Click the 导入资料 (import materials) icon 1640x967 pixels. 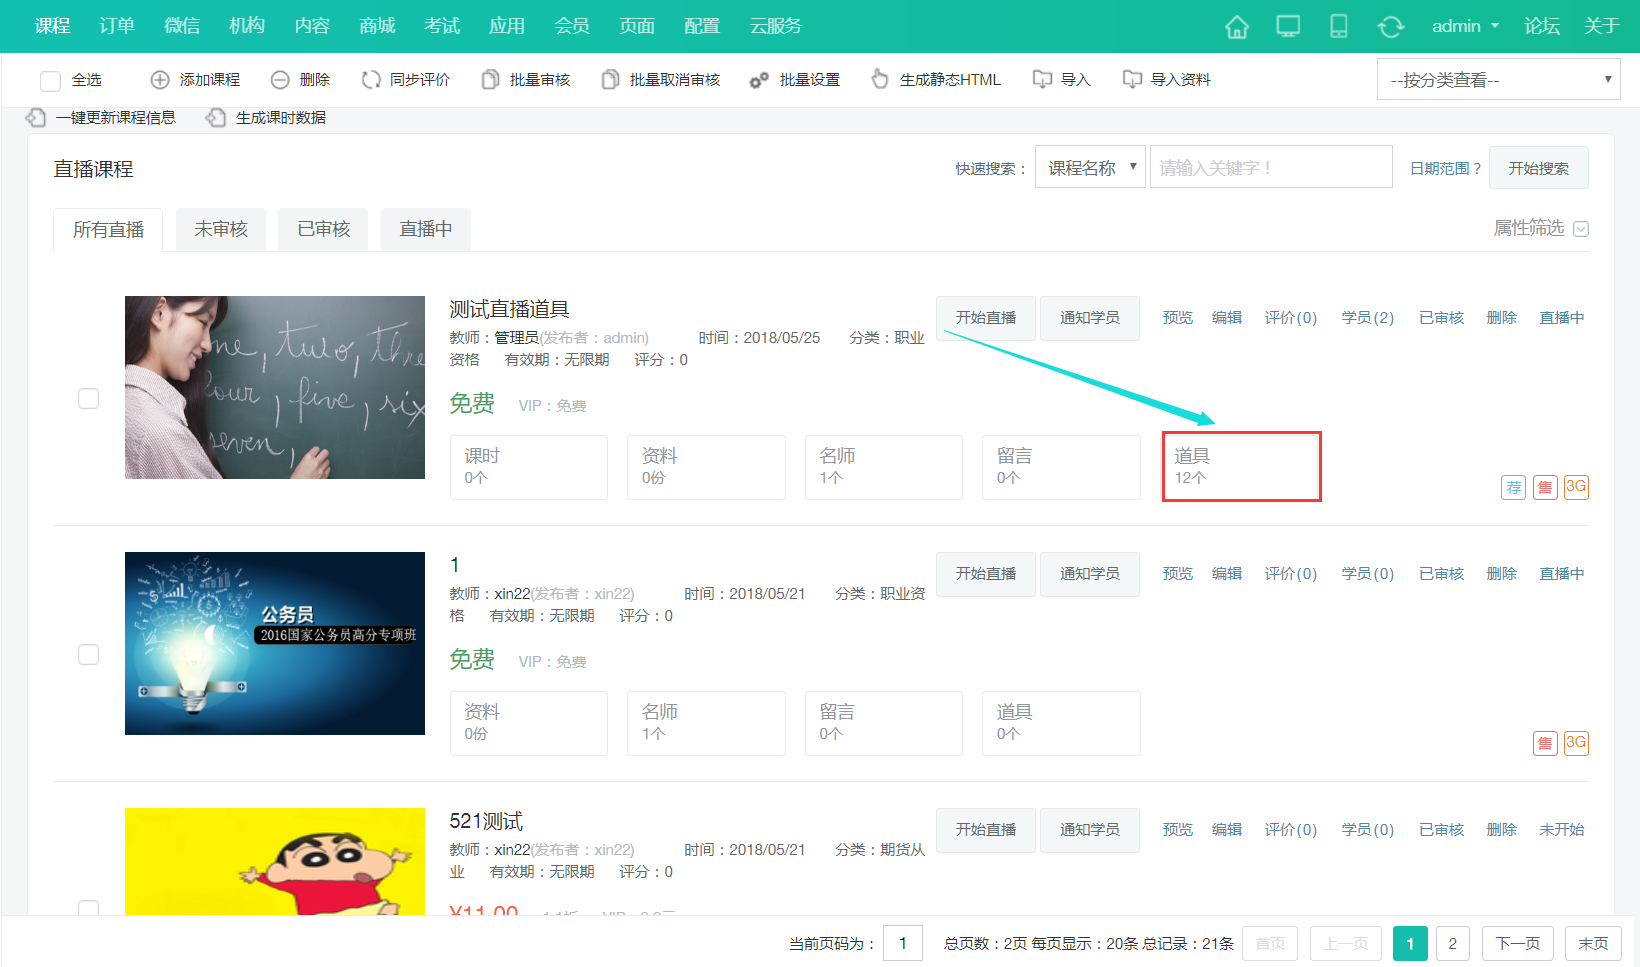click(x=1131, y=79)
